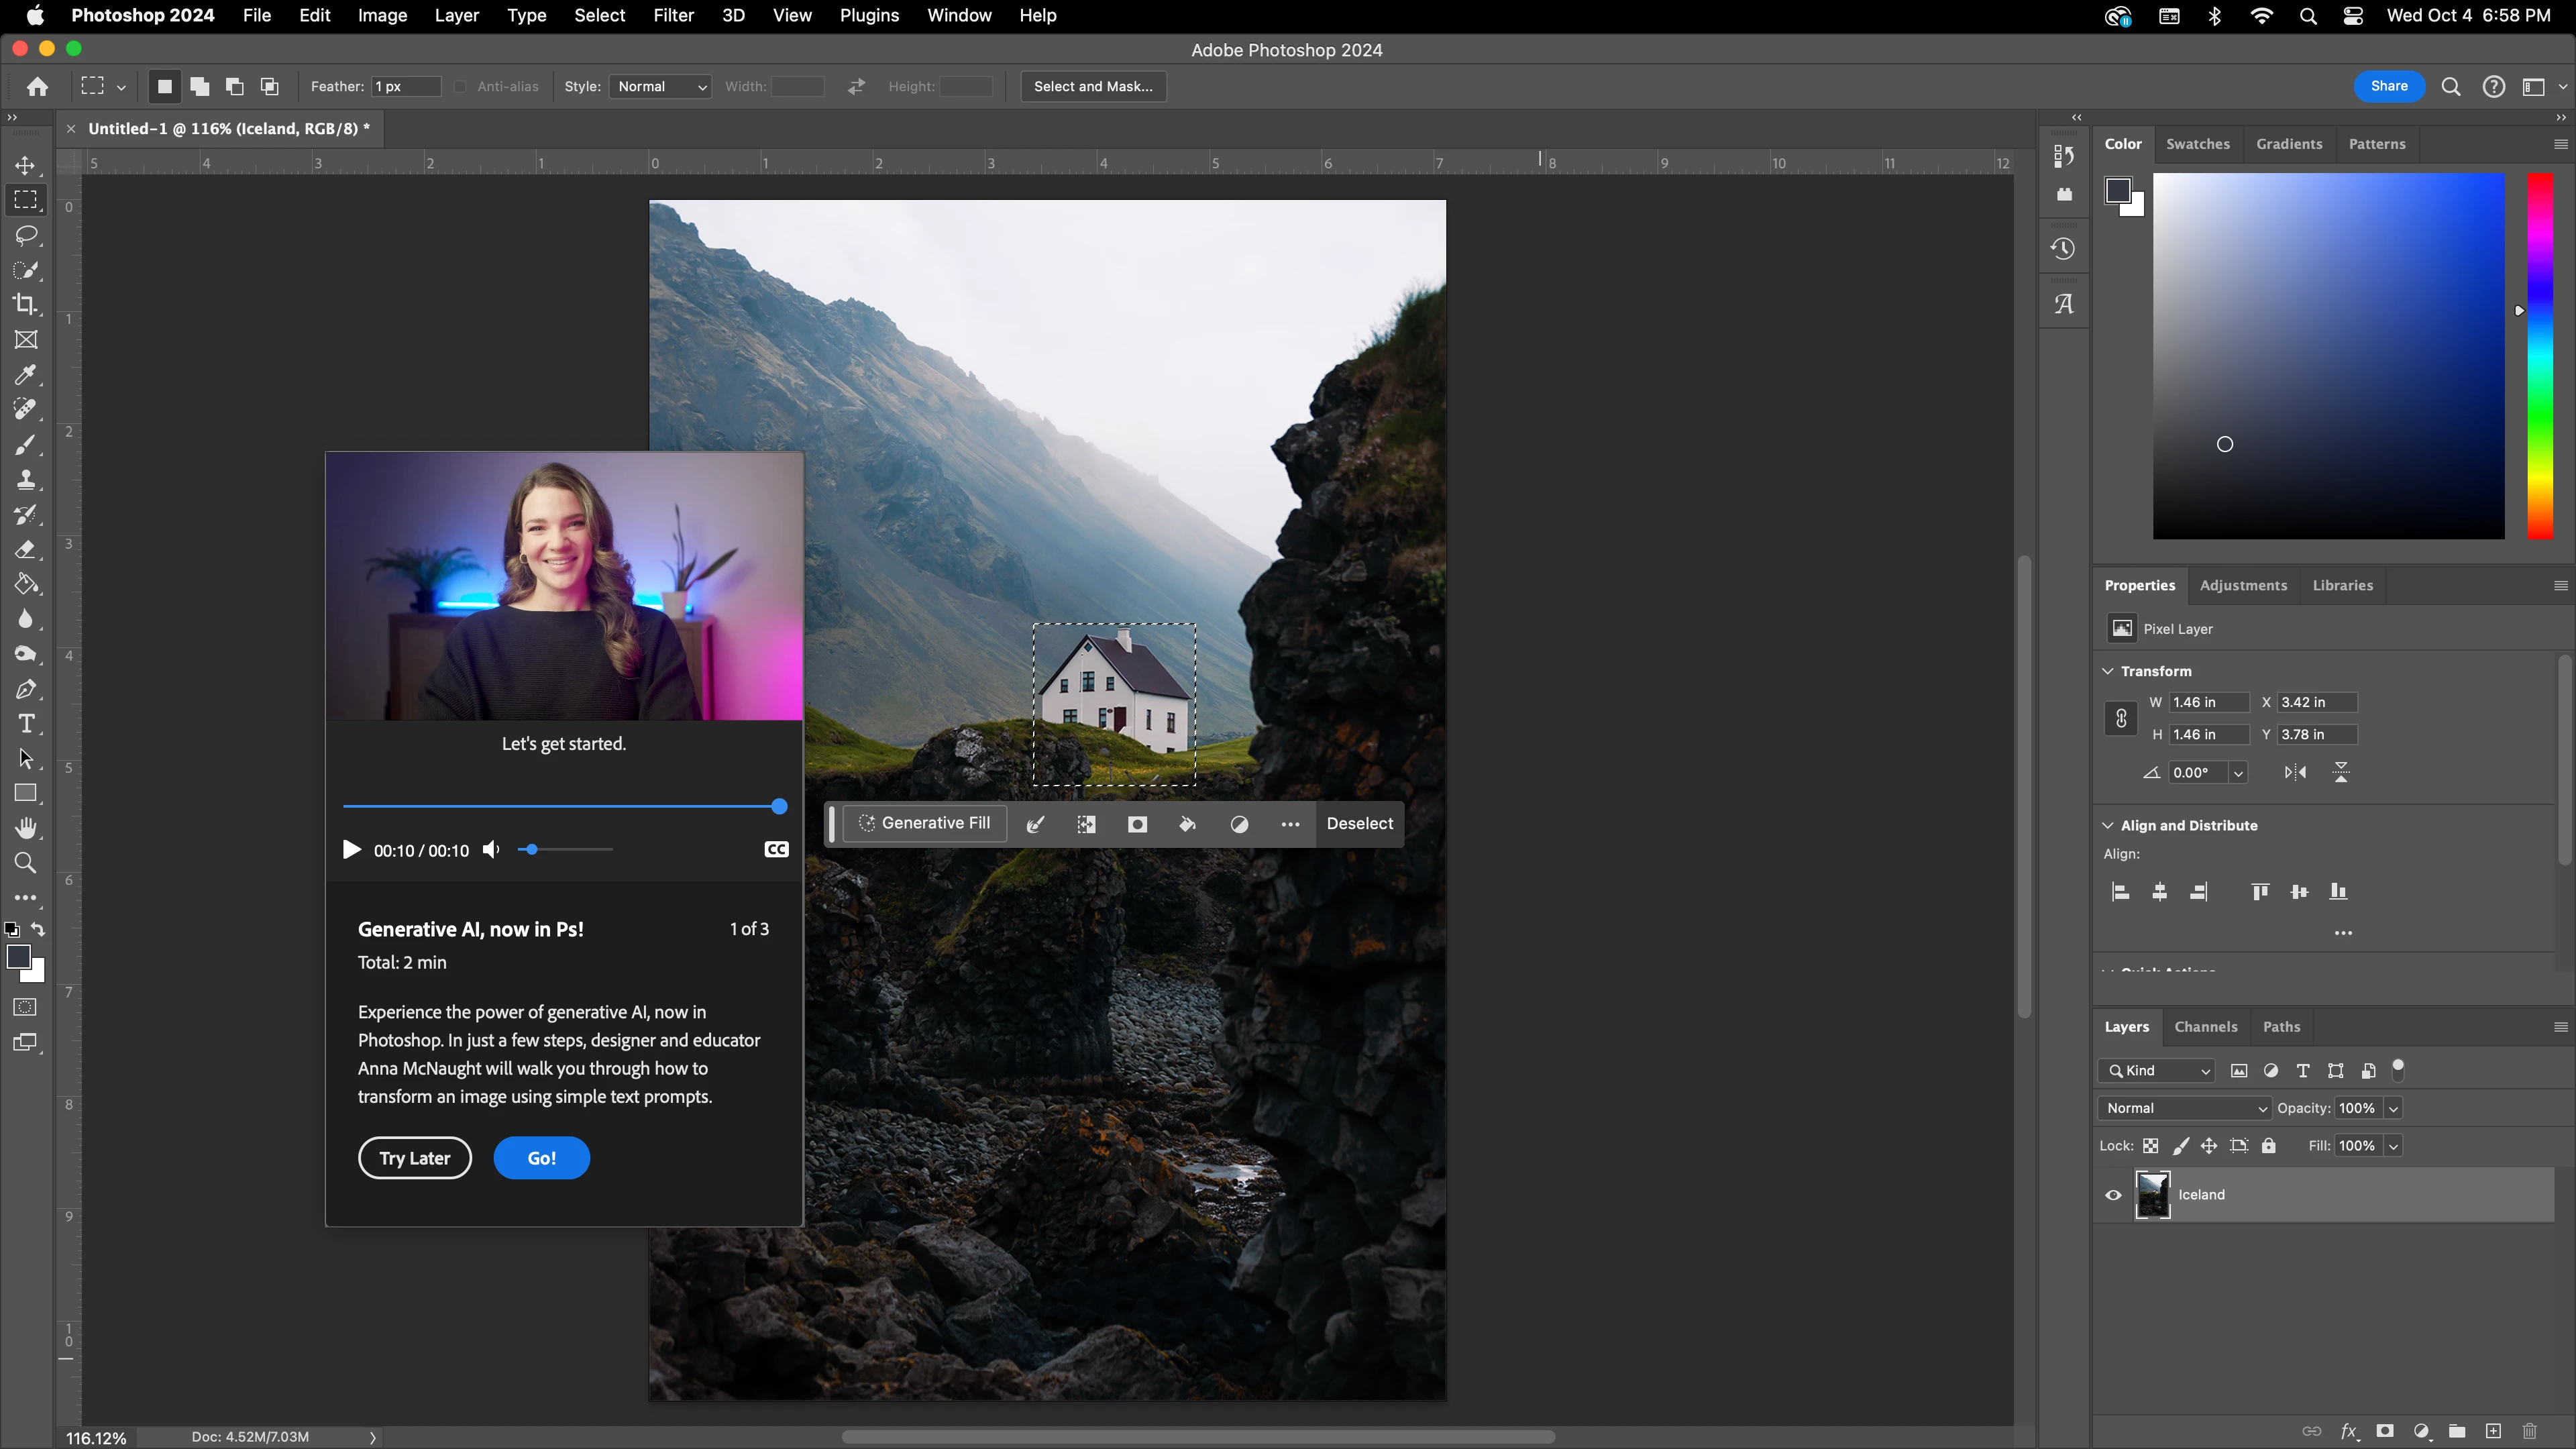The image size is (2576, 1449).
Task: Click the vertical hue spectrum slider
Action: (x=2540, y=356)
